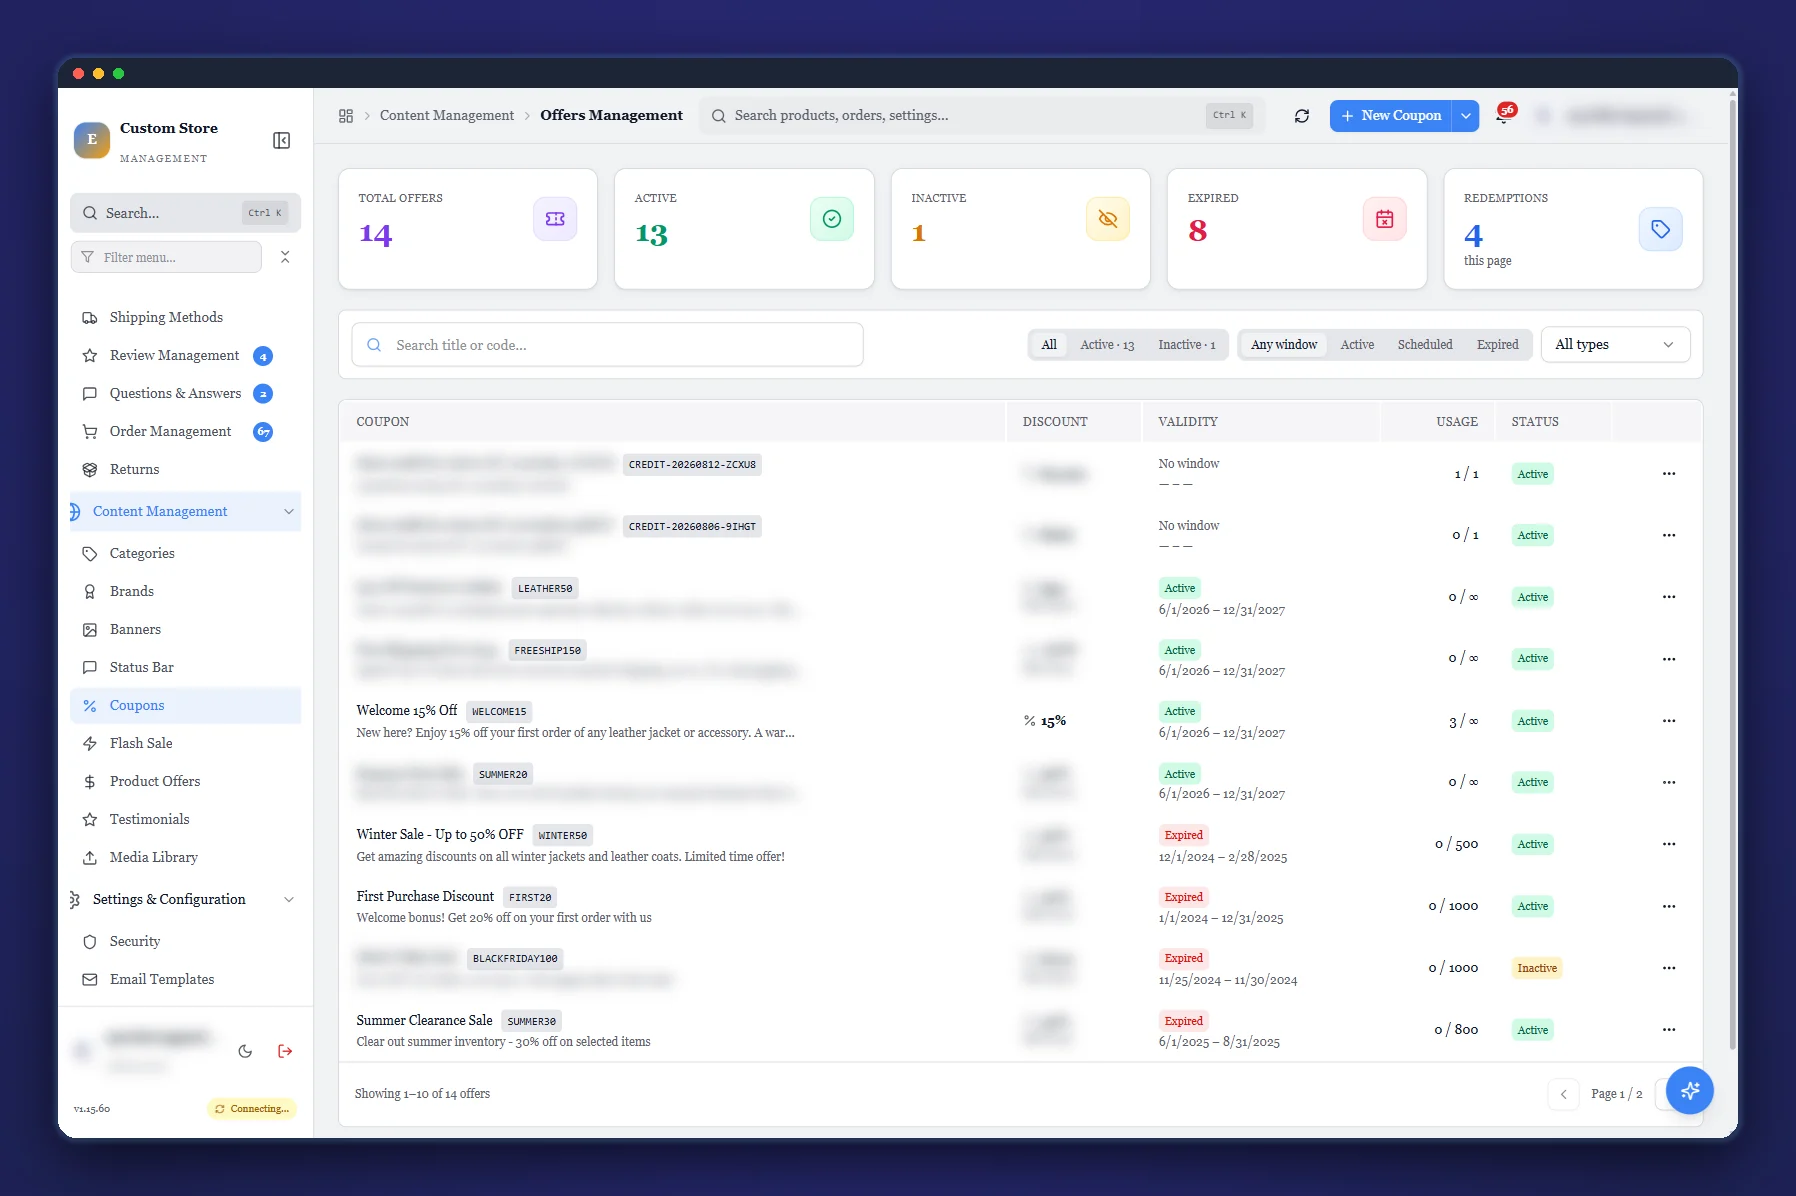Click the Redemptions tag icon
Screen dimensions: 1796x1196
(x=1661, y=229)
